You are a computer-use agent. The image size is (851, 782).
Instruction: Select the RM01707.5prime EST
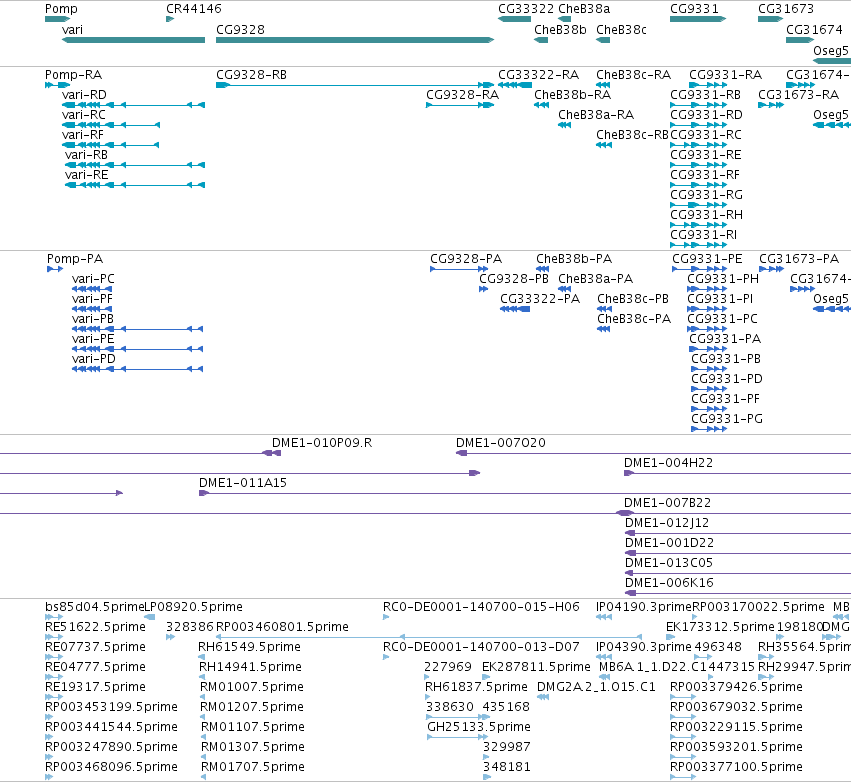204,777
